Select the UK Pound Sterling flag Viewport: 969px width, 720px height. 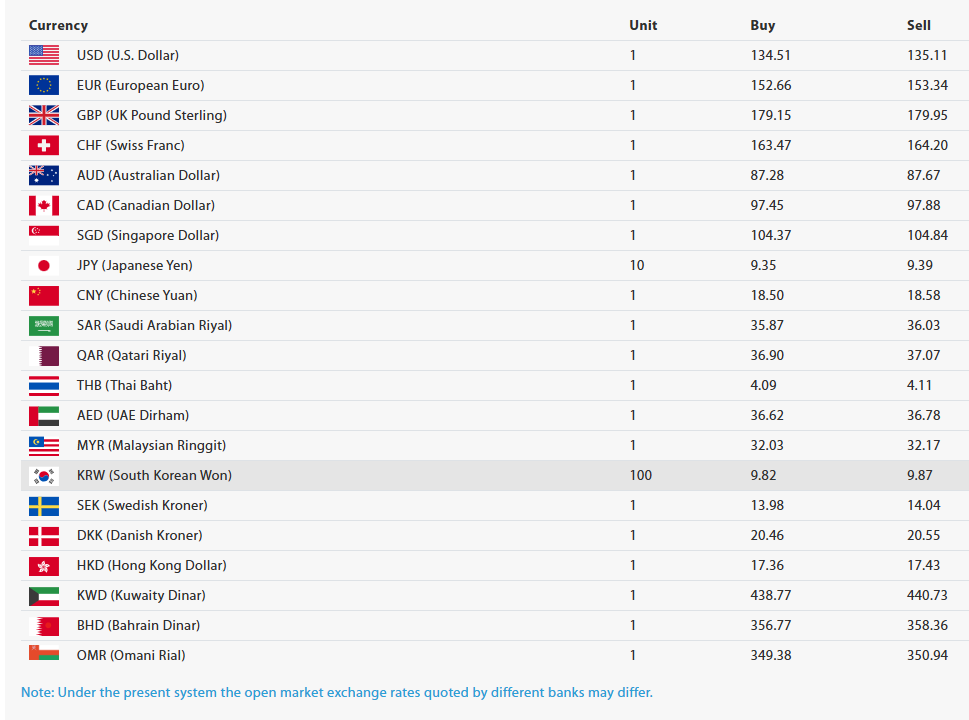pyautogui.click(x=44, y=116)
